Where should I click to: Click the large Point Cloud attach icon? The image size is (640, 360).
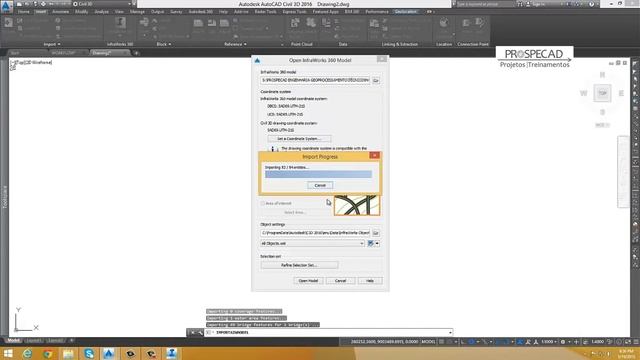point(295,23)
